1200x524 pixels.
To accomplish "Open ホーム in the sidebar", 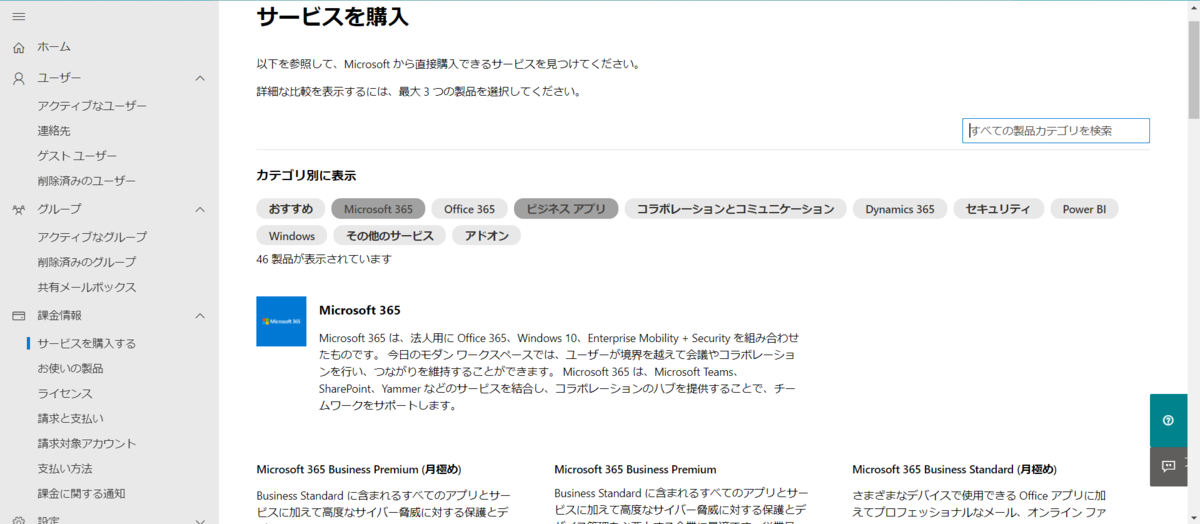I will (54, 47).
